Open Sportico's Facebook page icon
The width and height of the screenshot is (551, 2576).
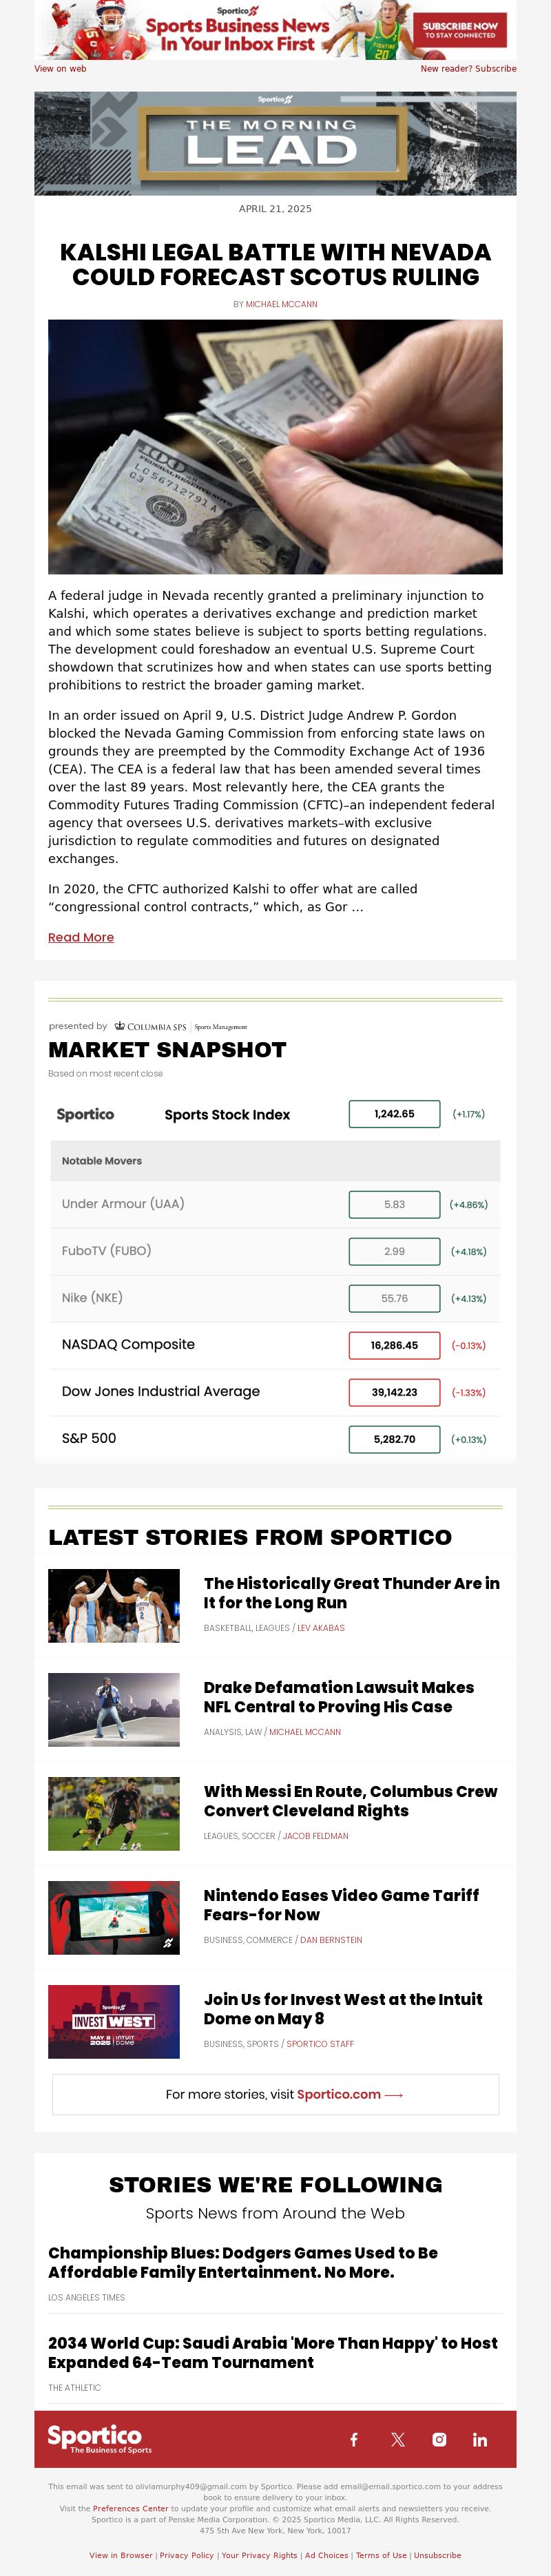354,2439
